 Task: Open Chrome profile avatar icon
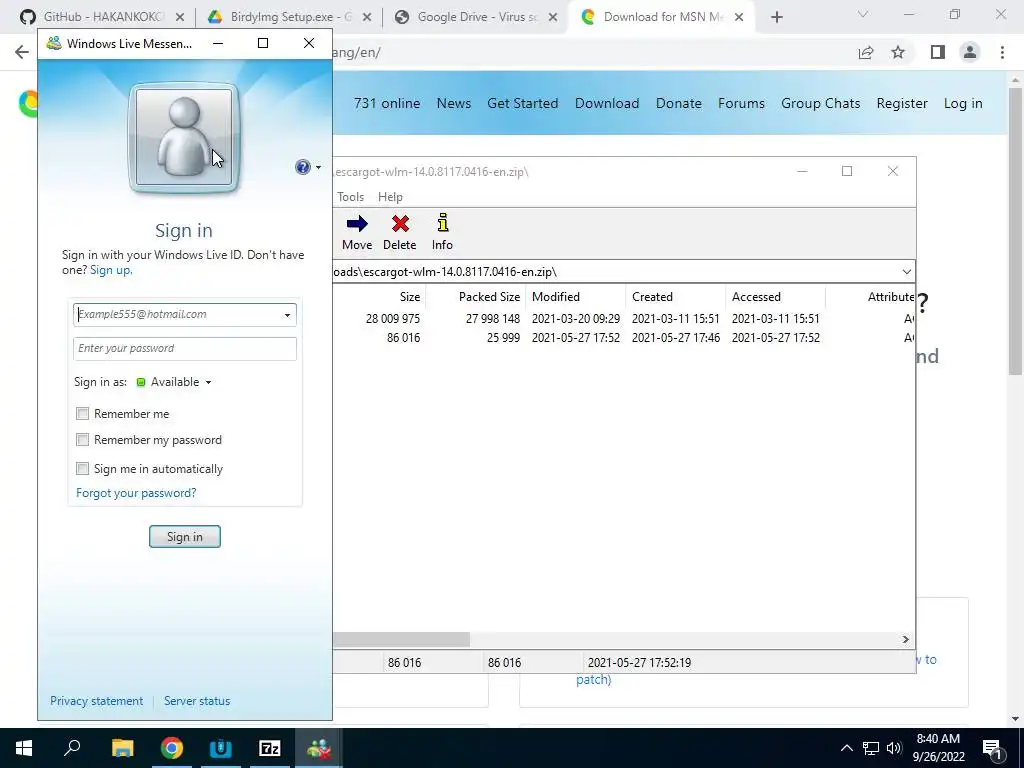(970, 52)
